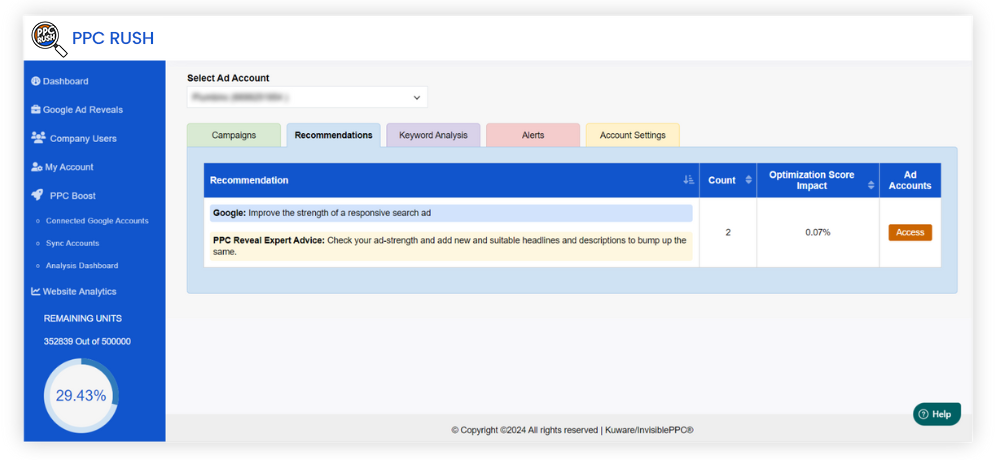Click the count value 2 cell
1000x460 pixels.
click(x=728, y=232)
